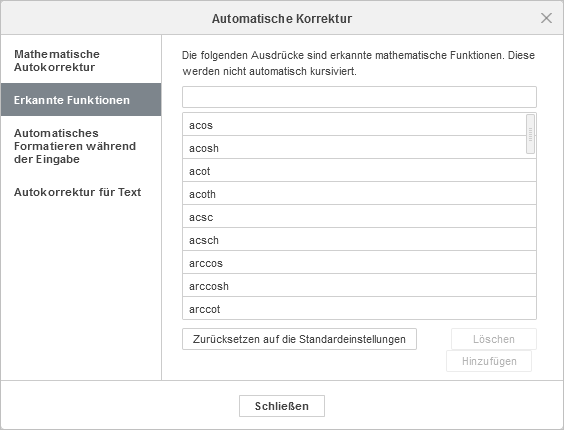Select the arccos list entry
The image size is (564, 430).
[x=359, y=263]
